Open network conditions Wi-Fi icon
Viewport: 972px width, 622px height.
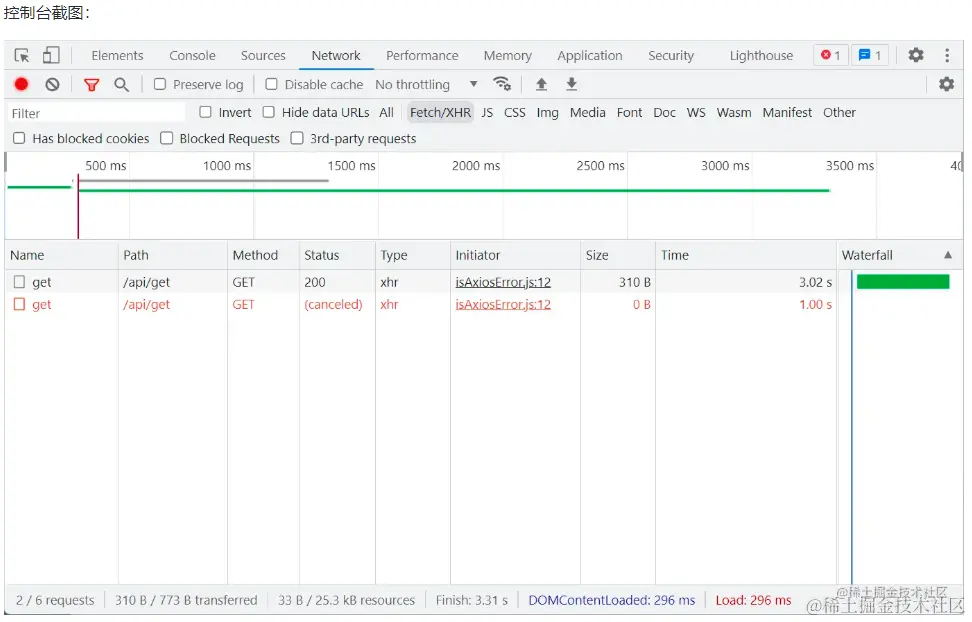501,84
